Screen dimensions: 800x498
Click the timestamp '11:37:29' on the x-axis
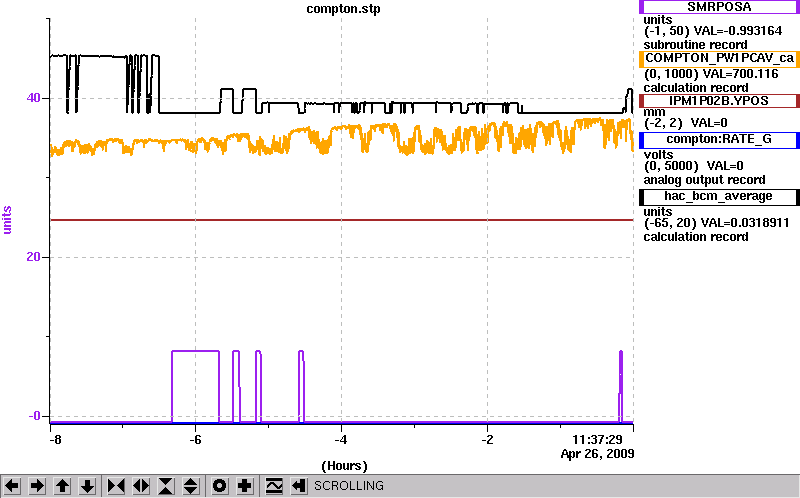[x=597, y=440]
